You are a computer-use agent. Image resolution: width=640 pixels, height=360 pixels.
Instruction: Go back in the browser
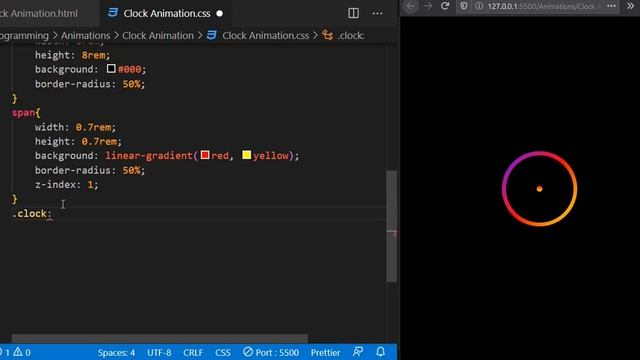(411, 6)
